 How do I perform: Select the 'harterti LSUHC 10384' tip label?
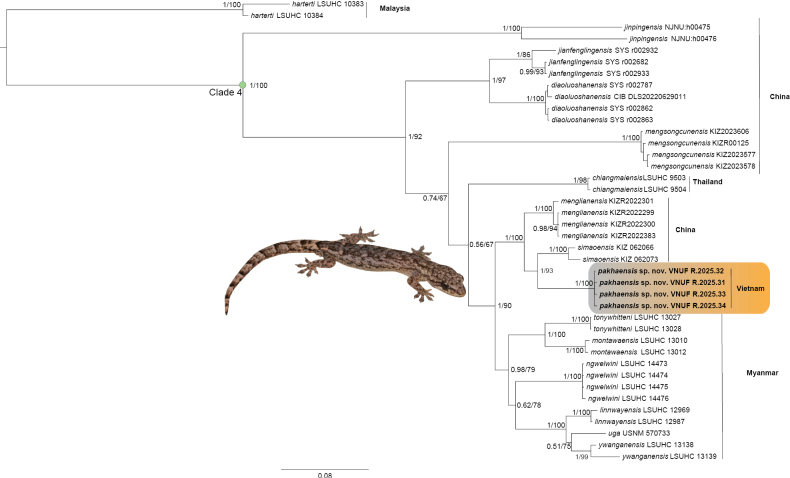coord(287,16)
